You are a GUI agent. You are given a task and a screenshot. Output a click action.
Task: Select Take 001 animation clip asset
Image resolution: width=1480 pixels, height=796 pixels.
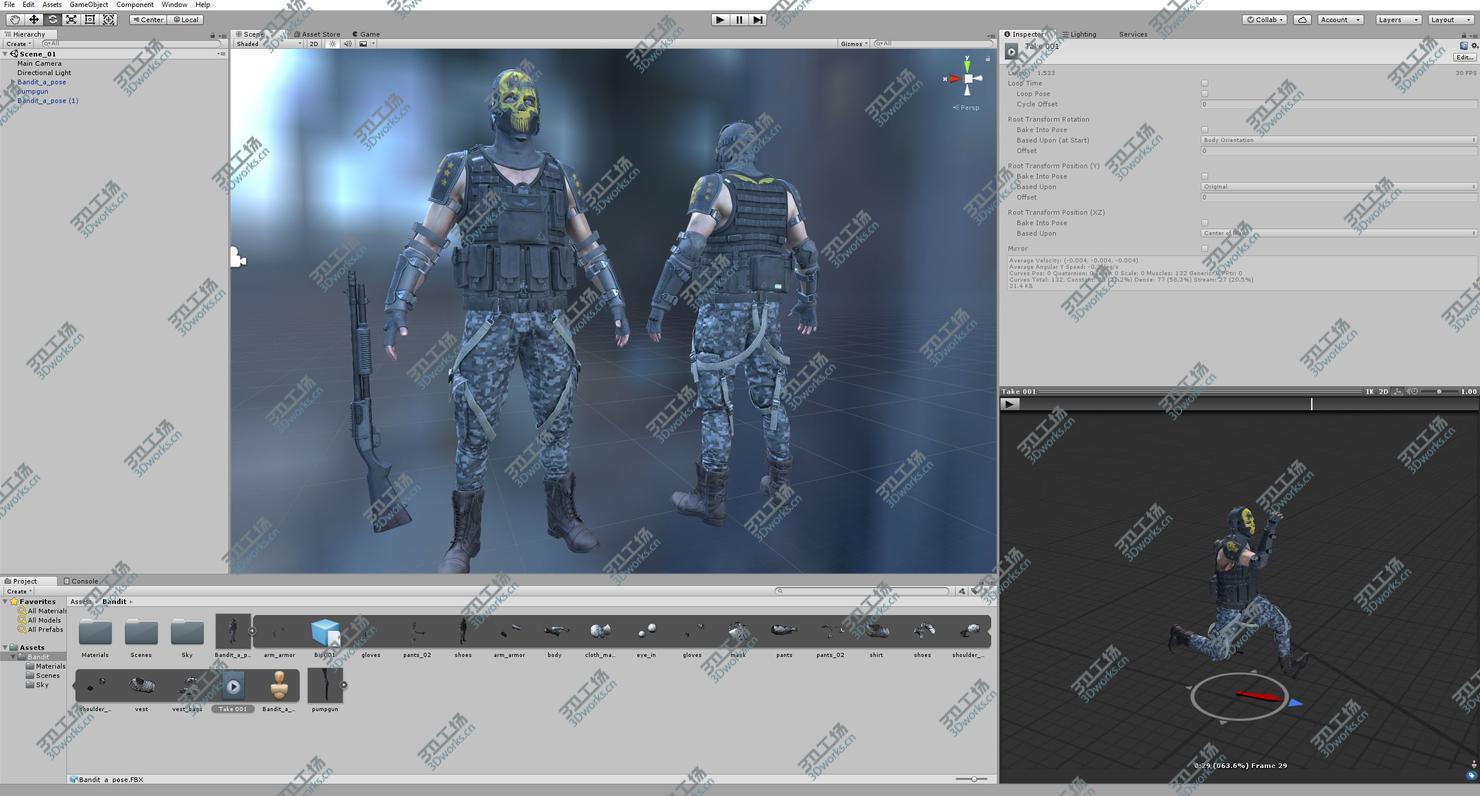pyautogui.click(x=233, y=691)
